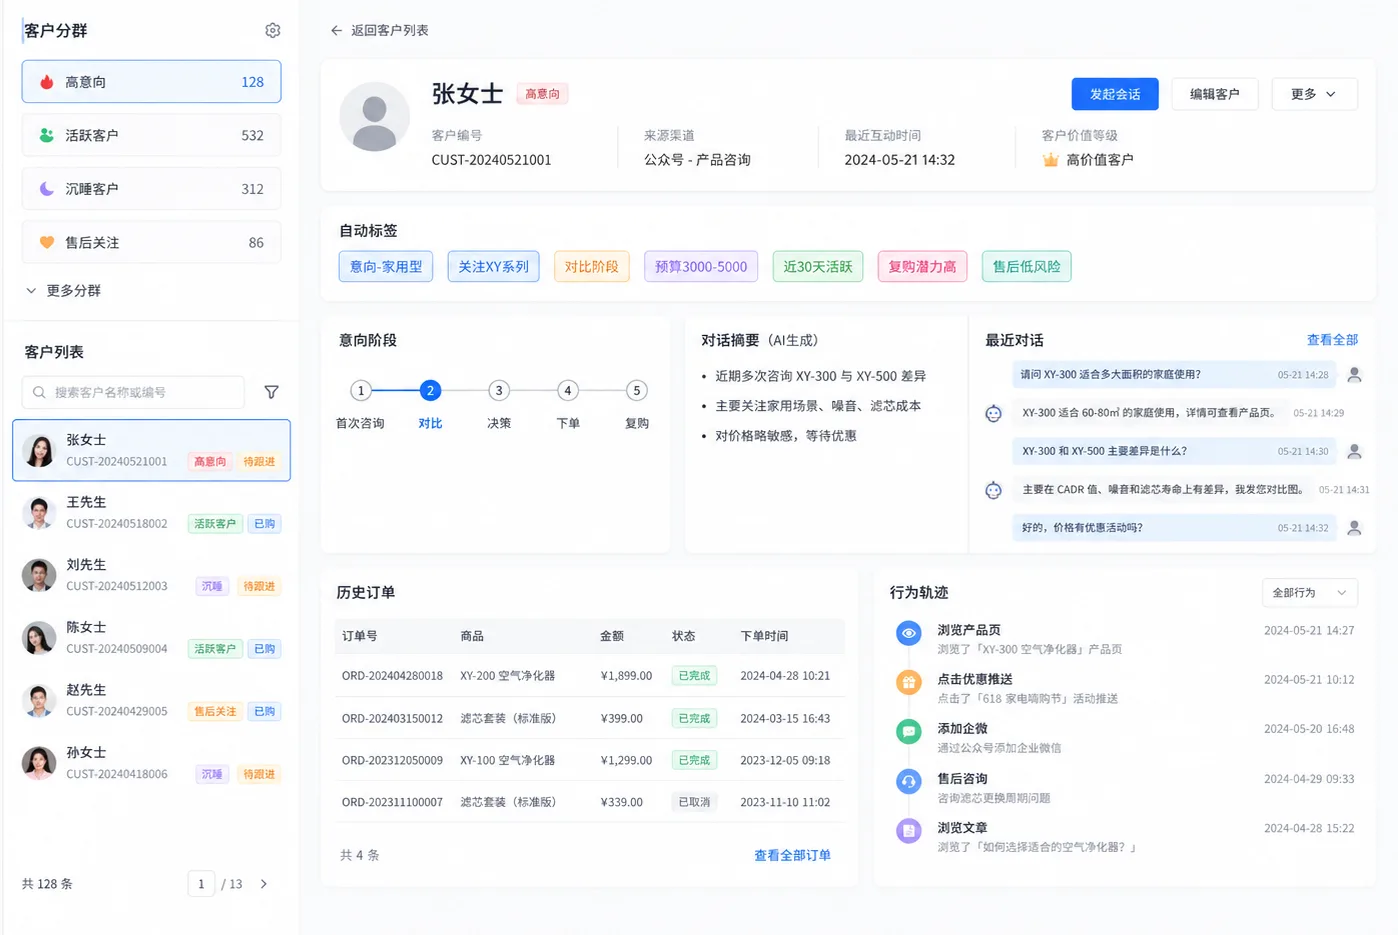Click the 高意向 badge beside 张女士 name
This screenshot has width=1398, height=935.
543,94
